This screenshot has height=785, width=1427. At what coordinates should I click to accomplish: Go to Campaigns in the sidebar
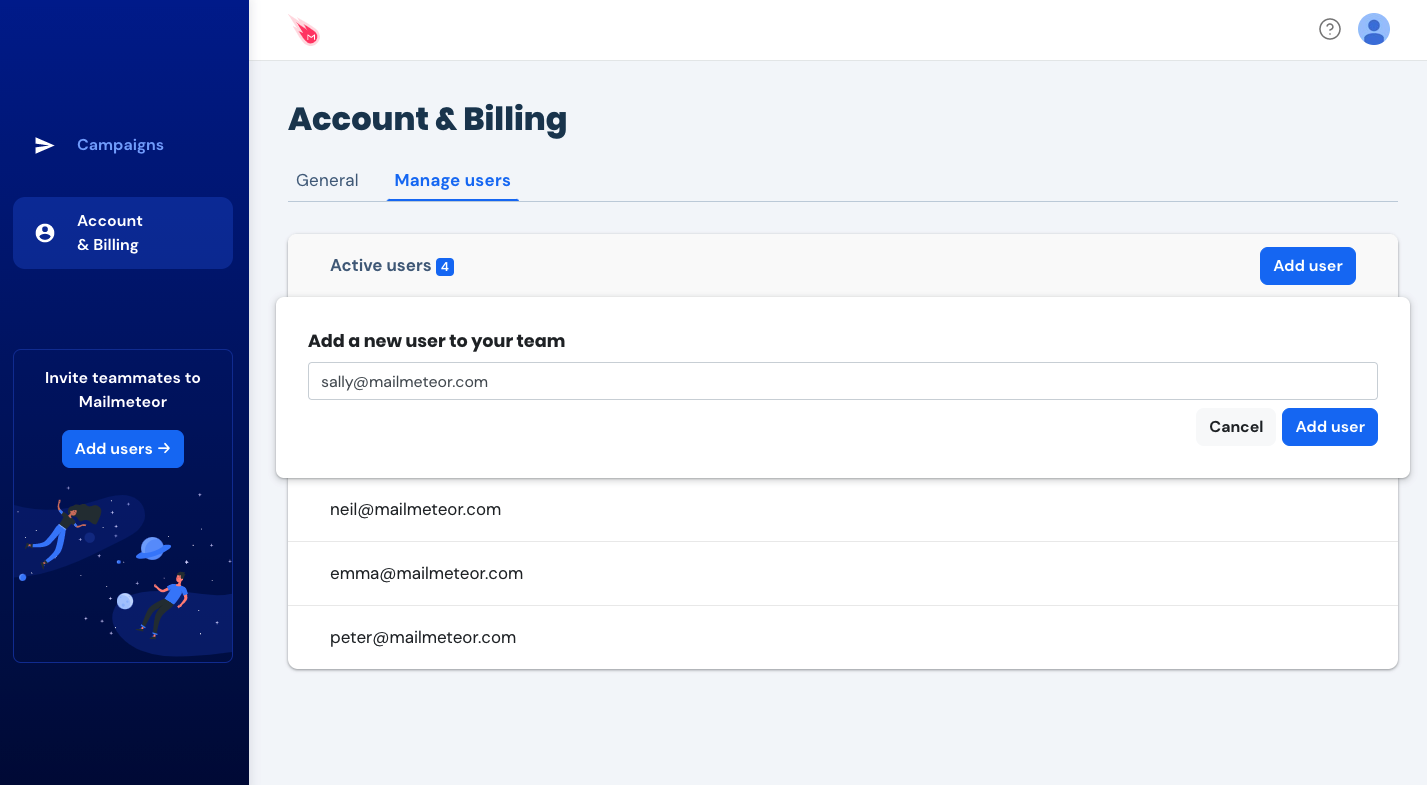(x=120, y=145)
